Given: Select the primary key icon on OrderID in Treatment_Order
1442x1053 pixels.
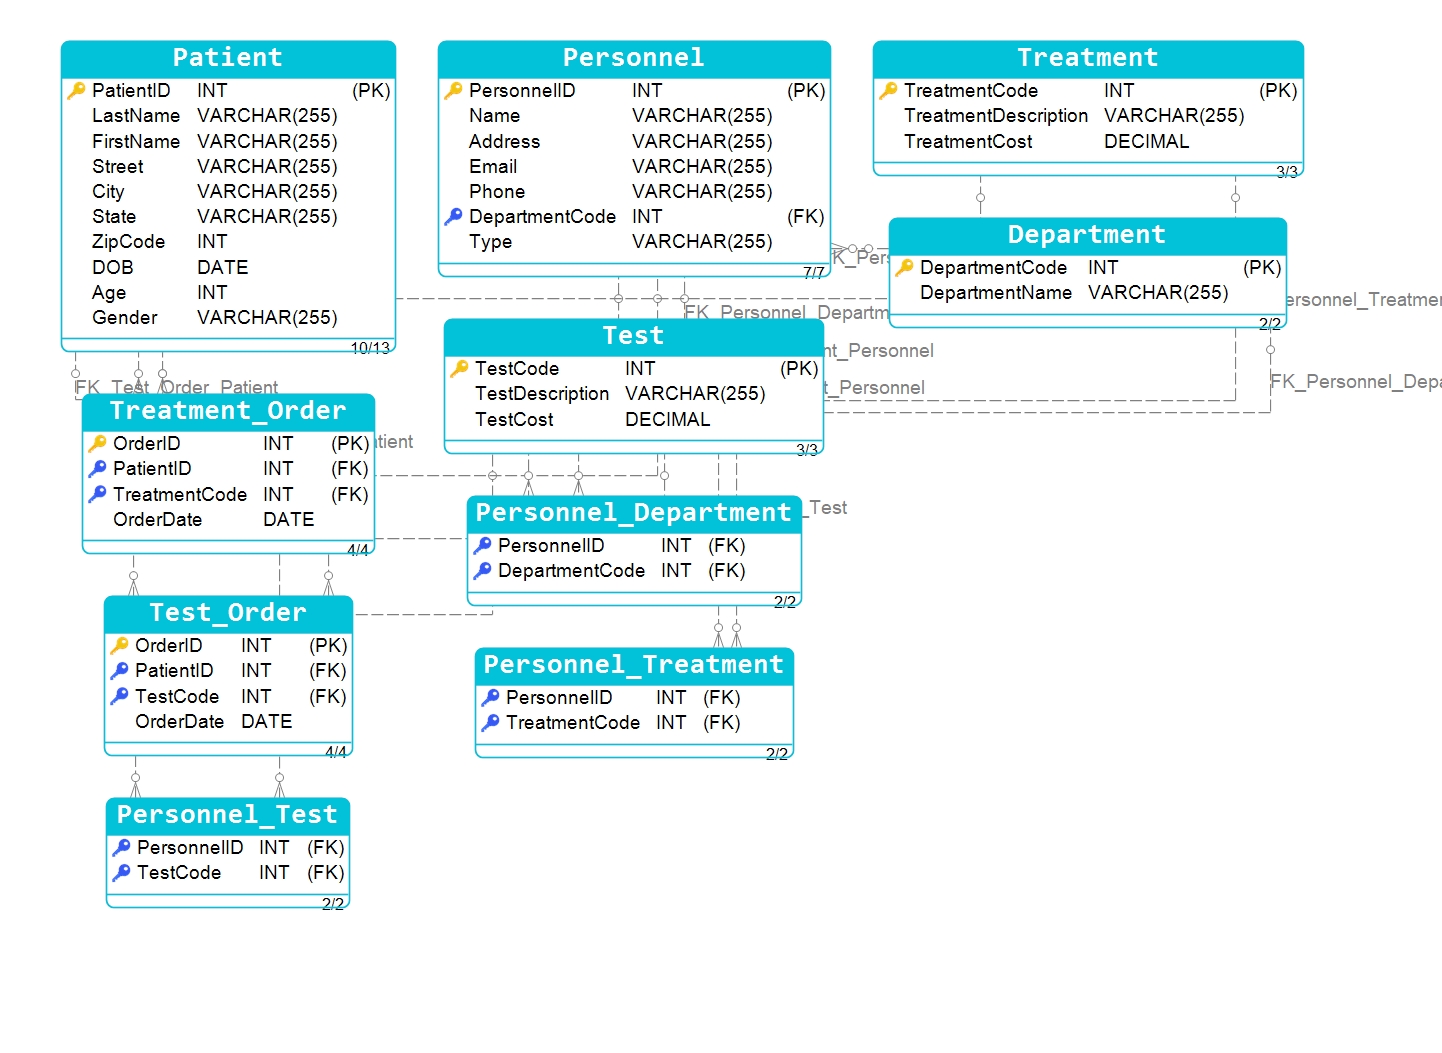Looking at the screenshot, I should click(98, 443).
